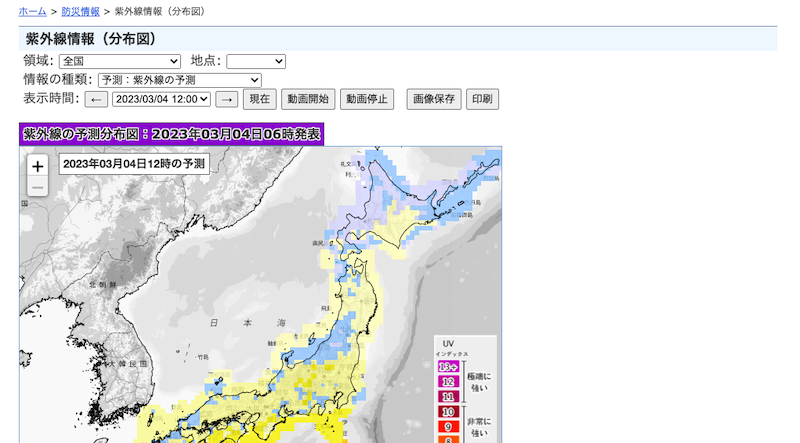Open the 表示時間 date-time selector

161,99
